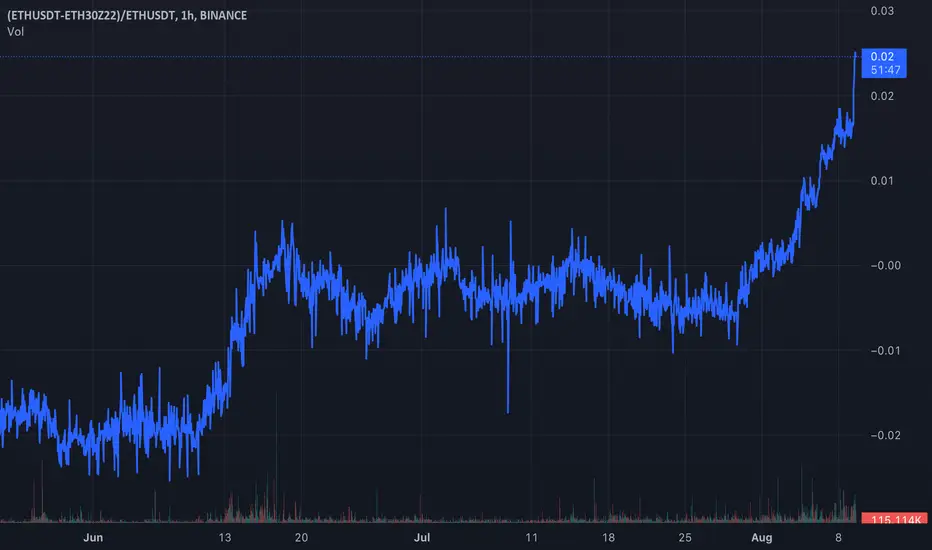This screenshot has width=932, height=550.
Task: Click the Jul date label on time axis
Action: pyautogui.click(x=422, y=538)
